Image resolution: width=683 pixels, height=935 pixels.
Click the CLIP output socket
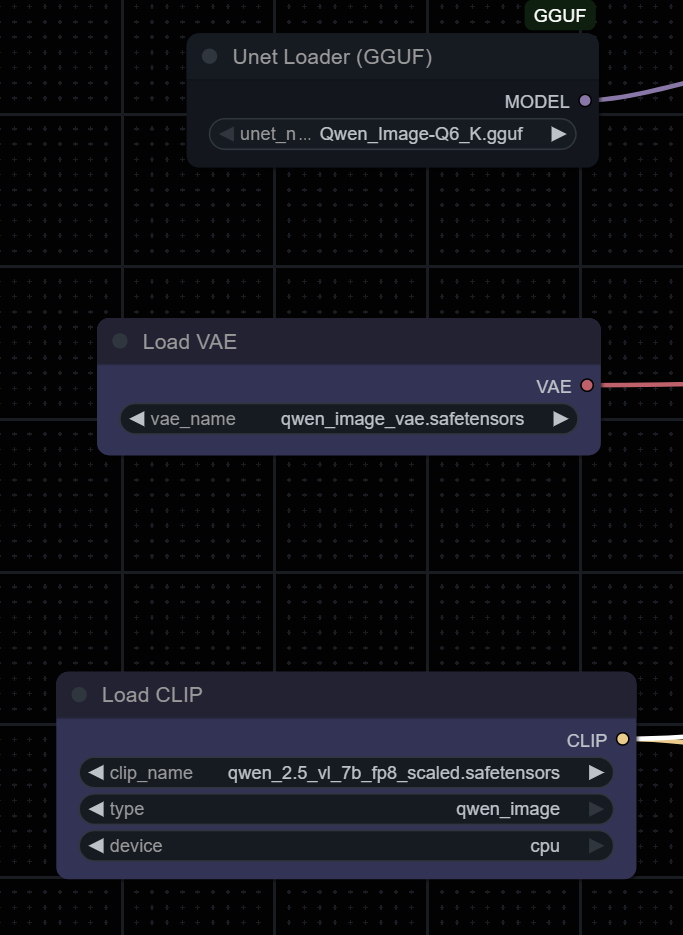pos(622,739)
